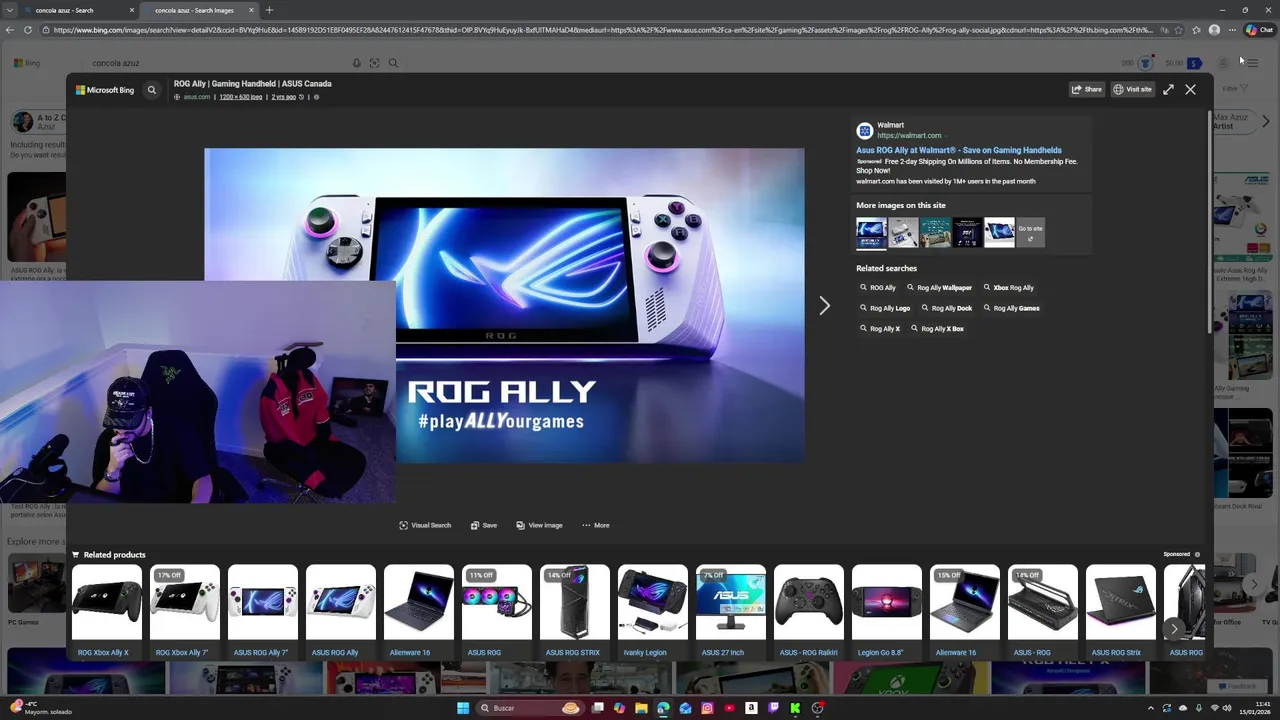Screen dimensions: 1280x720
Task: Click the Sponsored info icon
Action: click(x=1197, y=554)
